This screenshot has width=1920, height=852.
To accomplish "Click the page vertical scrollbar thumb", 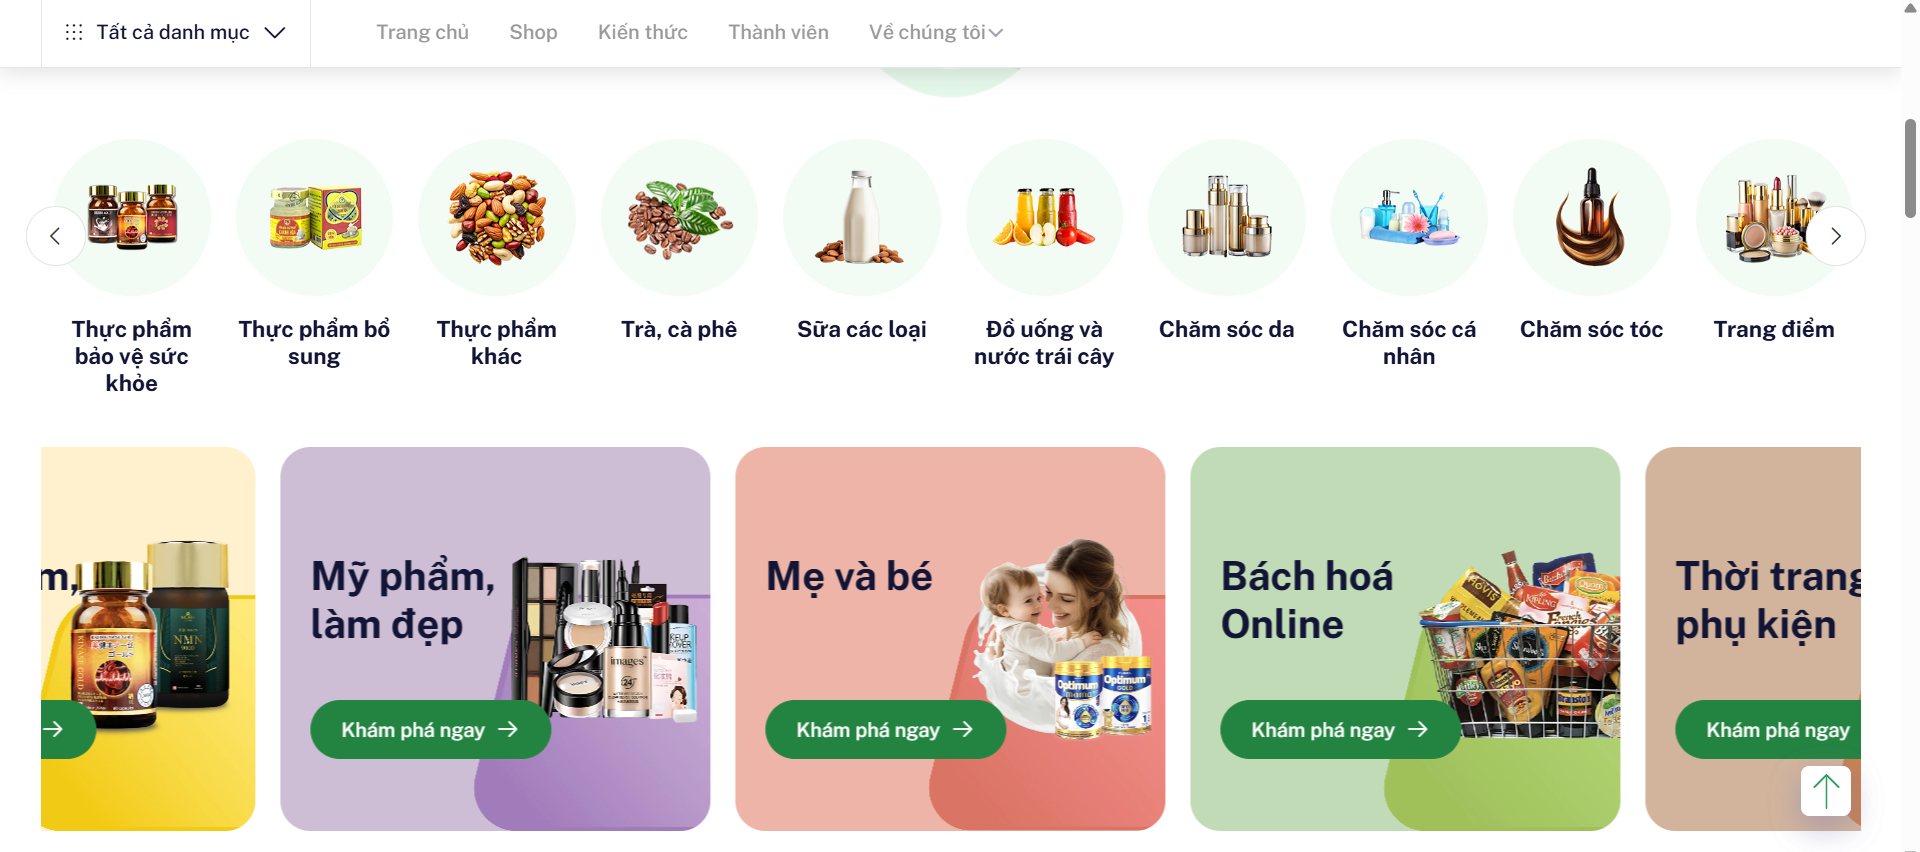I will click(x=1910, y=168).
